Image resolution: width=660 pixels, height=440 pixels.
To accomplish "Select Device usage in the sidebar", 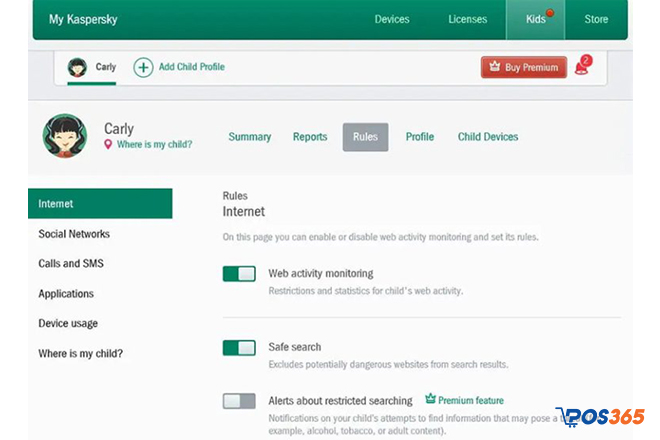I will [x=68, y=323].
